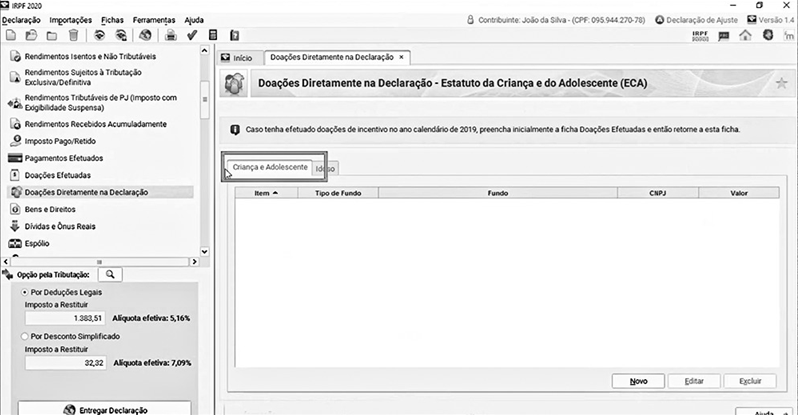Viewport: 798px width, 415px height.
Task: Open the Importações menu
Action: (x=71, y=20)
